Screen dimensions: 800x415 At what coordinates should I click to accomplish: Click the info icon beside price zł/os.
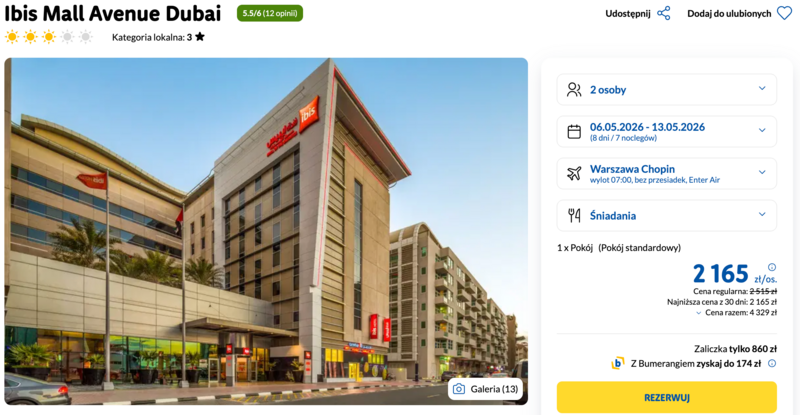[772, 267]
